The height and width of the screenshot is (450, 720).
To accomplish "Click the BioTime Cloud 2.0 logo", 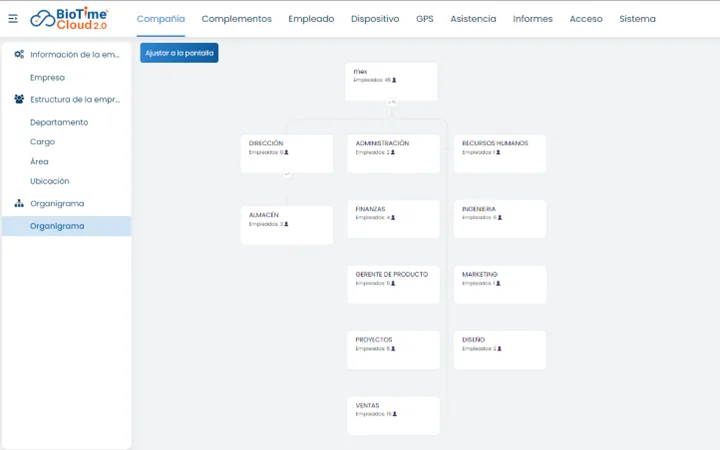I will pos(69,19).
